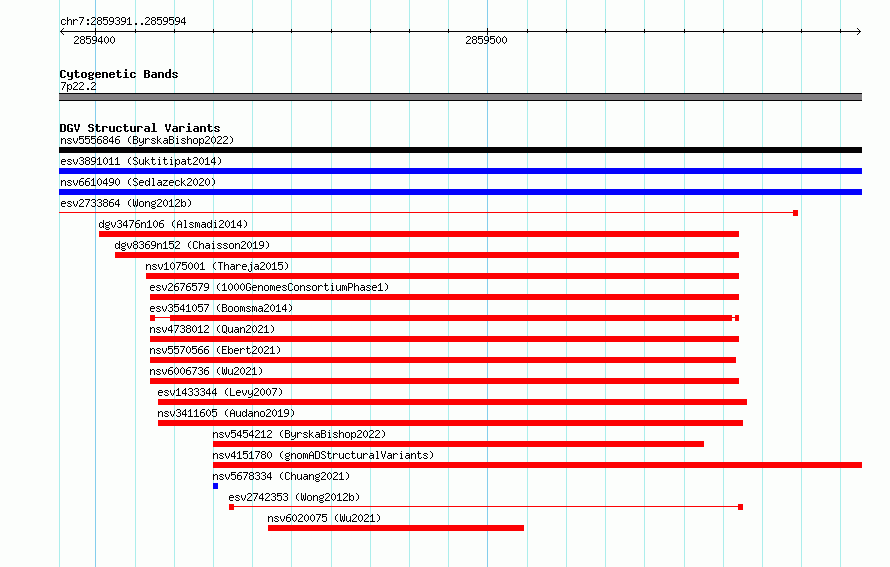Open variant dgv8369n152 (Chaisson2019) label

tap(192, 245)
